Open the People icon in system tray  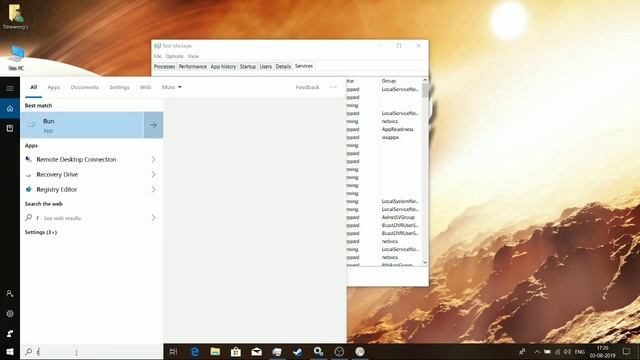click(x=522, y=351)
